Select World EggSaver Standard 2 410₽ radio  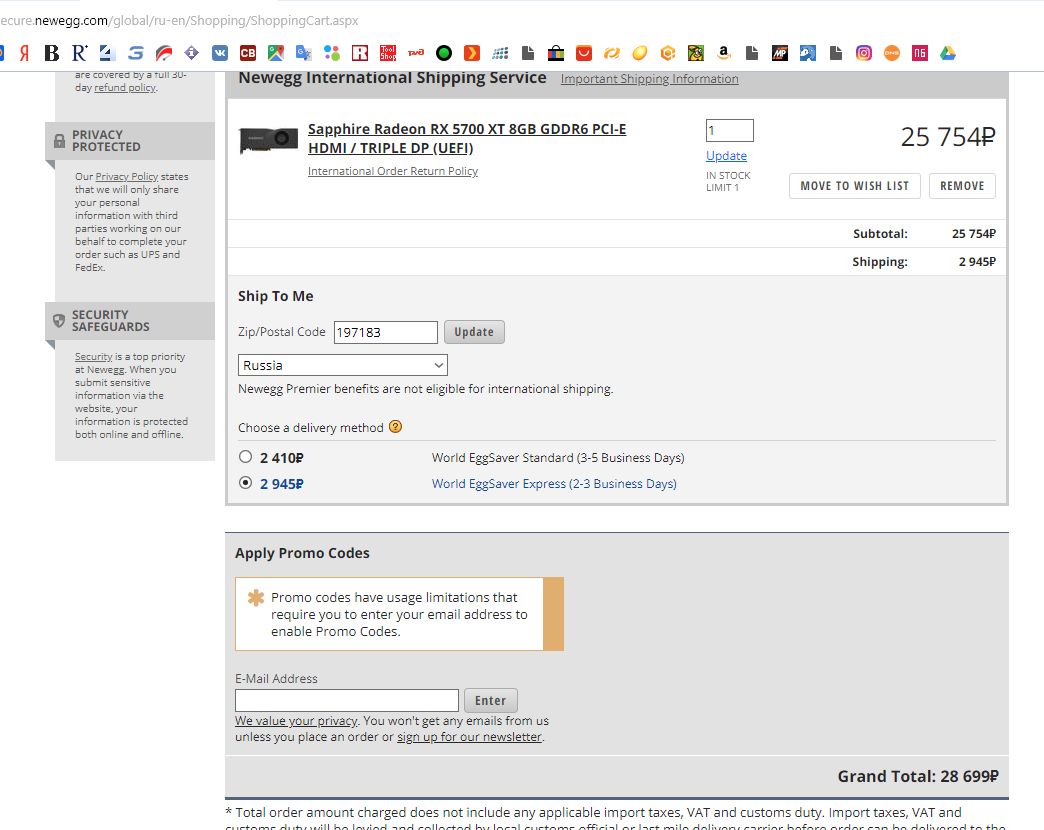246,457
